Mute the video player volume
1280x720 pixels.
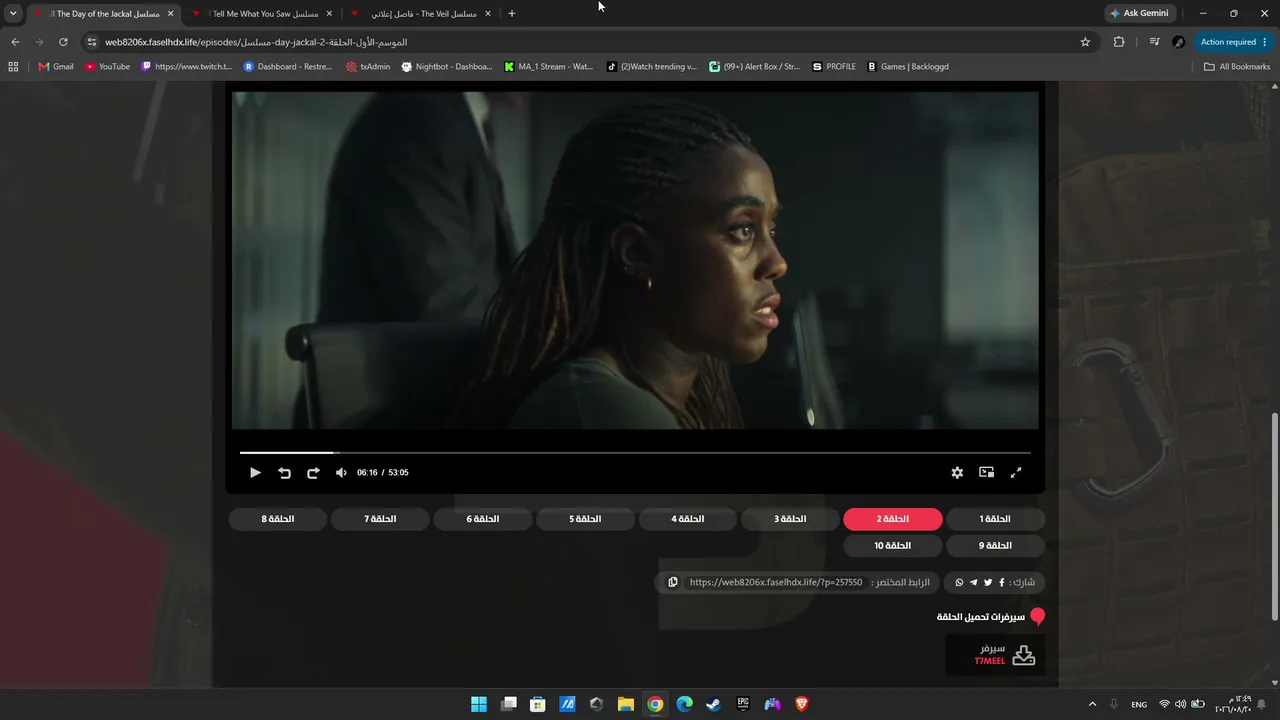pos(341,473)
